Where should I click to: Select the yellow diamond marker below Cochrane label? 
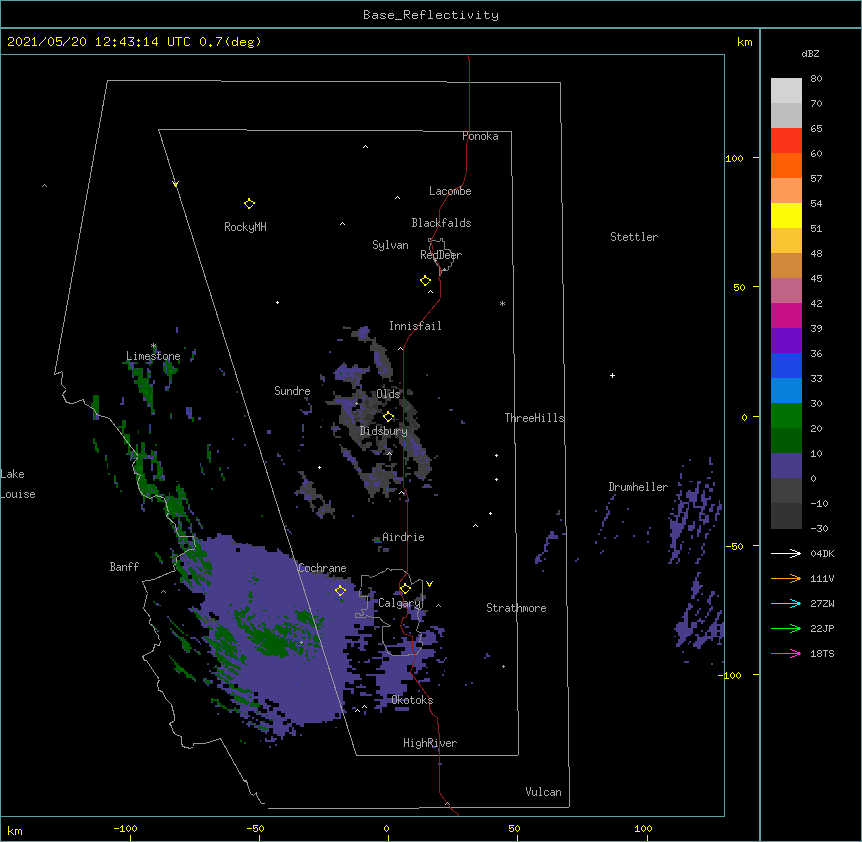340,591
